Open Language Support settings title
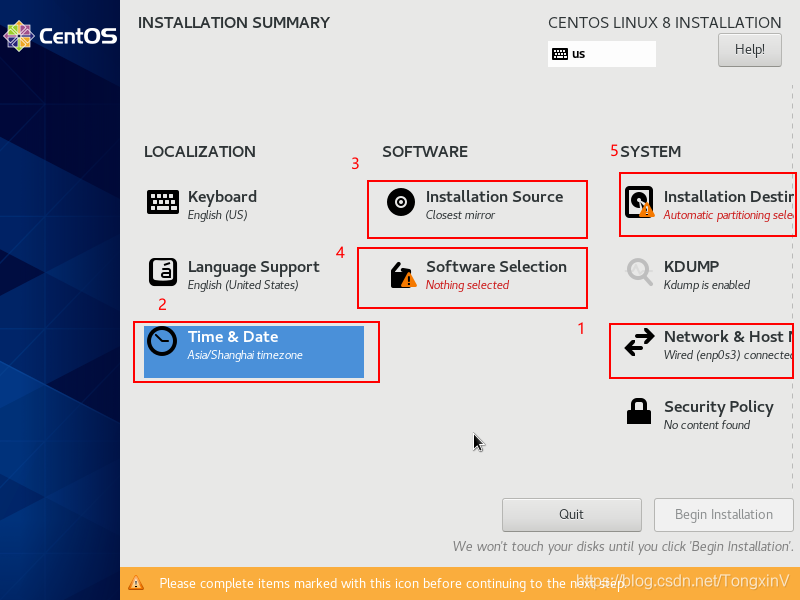This screenshot has width=800, height=600. click(254, 267)
